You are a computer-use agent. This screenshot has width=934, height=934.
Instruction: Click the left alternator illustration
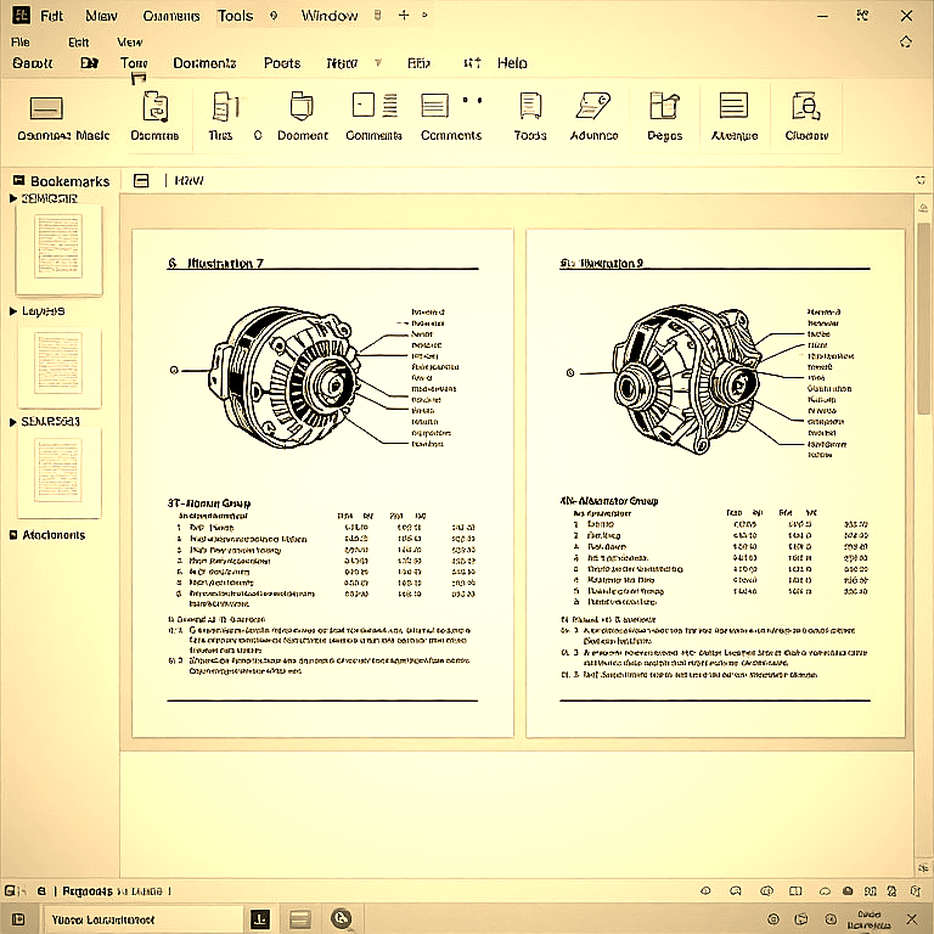[x=285, y=378]
